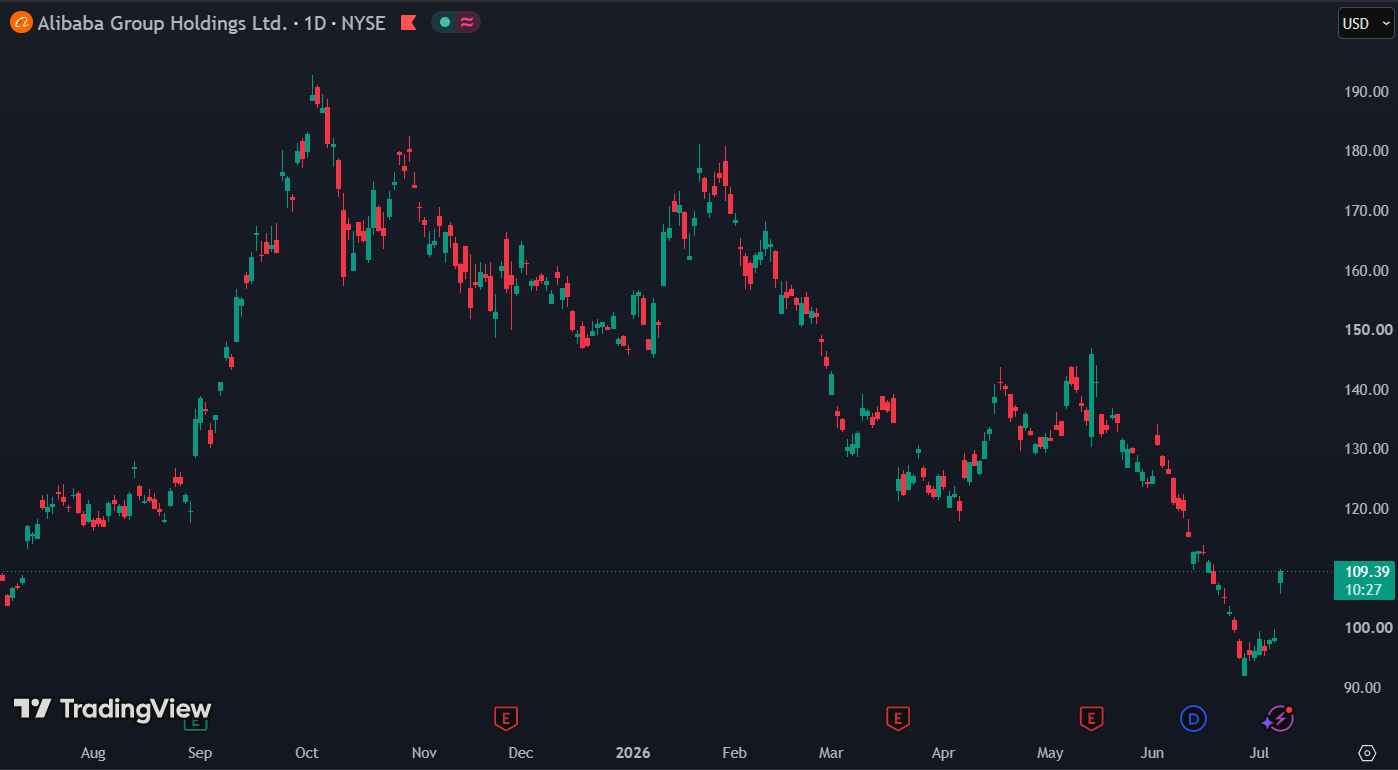Click the Oct label on time axis
Image resolution: width=1398 pixels, height=770 pixels.
[x=307, y=753]
